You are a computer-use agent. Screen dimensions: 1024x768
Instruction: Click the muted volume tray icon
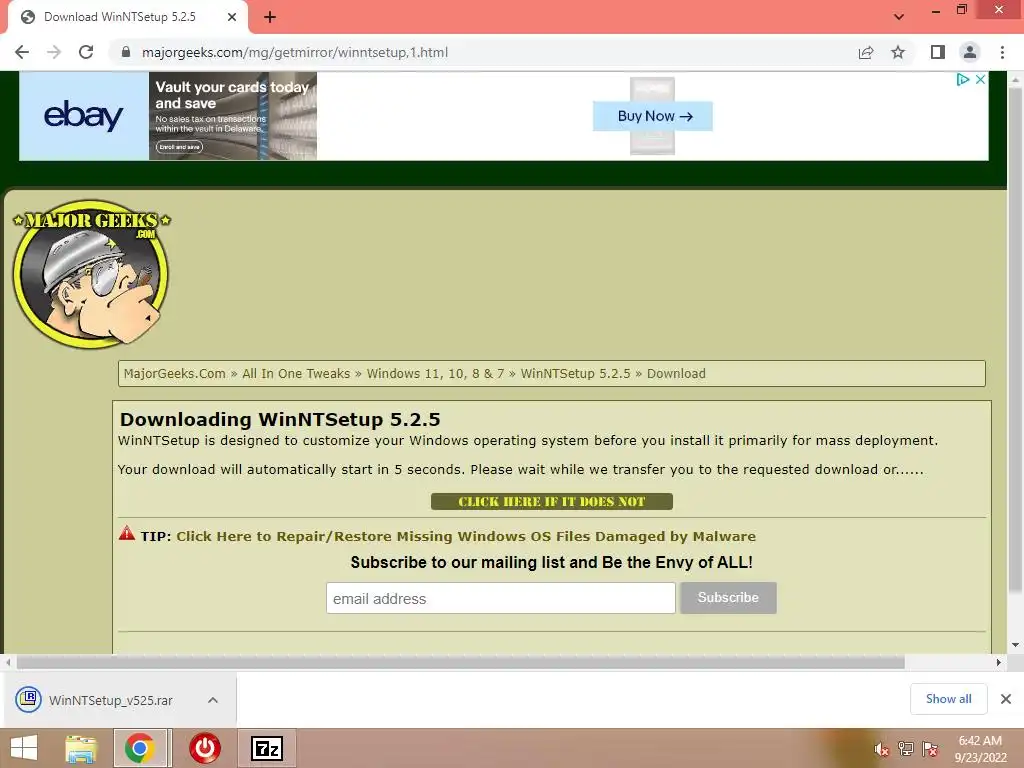click(881, 749)
